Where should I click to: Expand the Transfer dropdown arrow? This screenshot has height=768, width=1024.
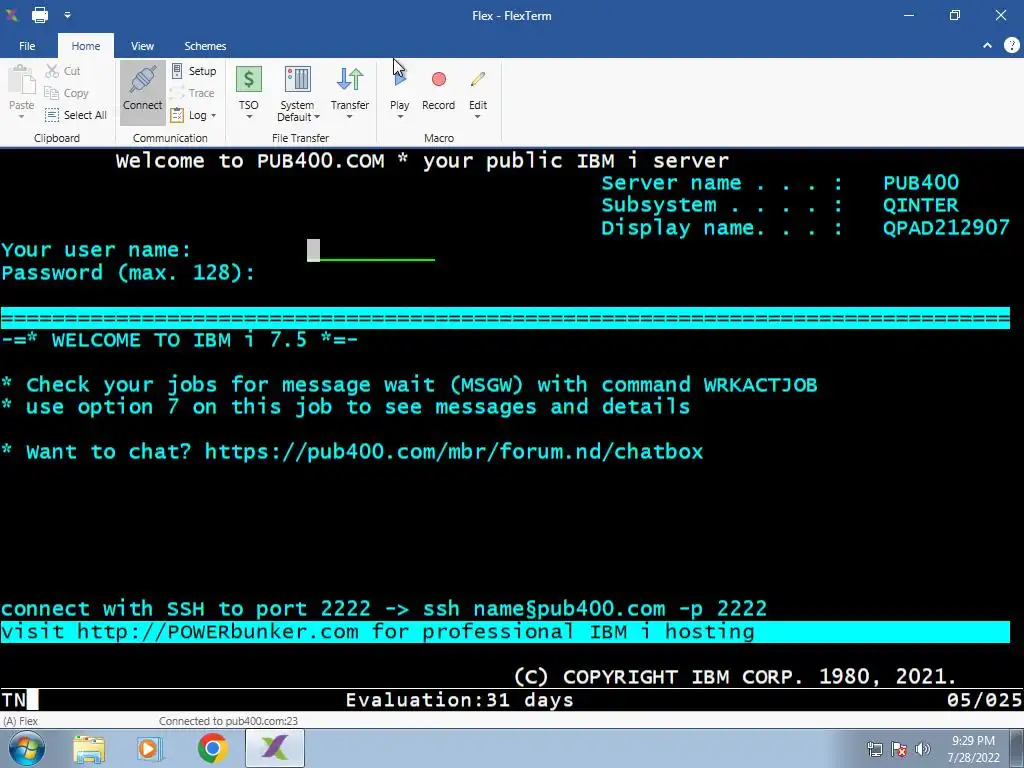click(x=349, y=117)
